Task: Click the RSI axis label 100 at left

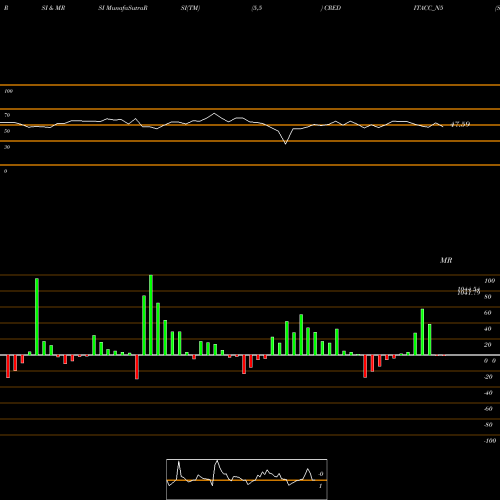Action: (8, 91)
